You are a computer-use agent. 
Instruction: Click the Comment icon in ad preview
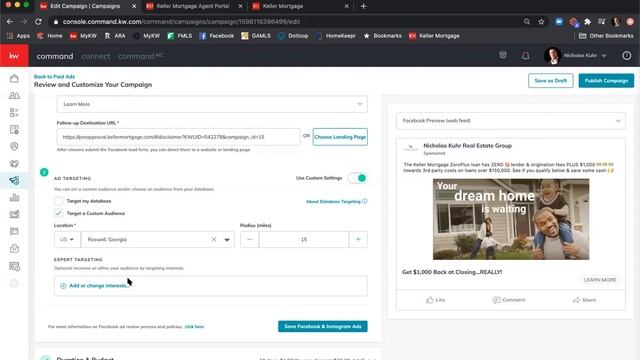497,300
